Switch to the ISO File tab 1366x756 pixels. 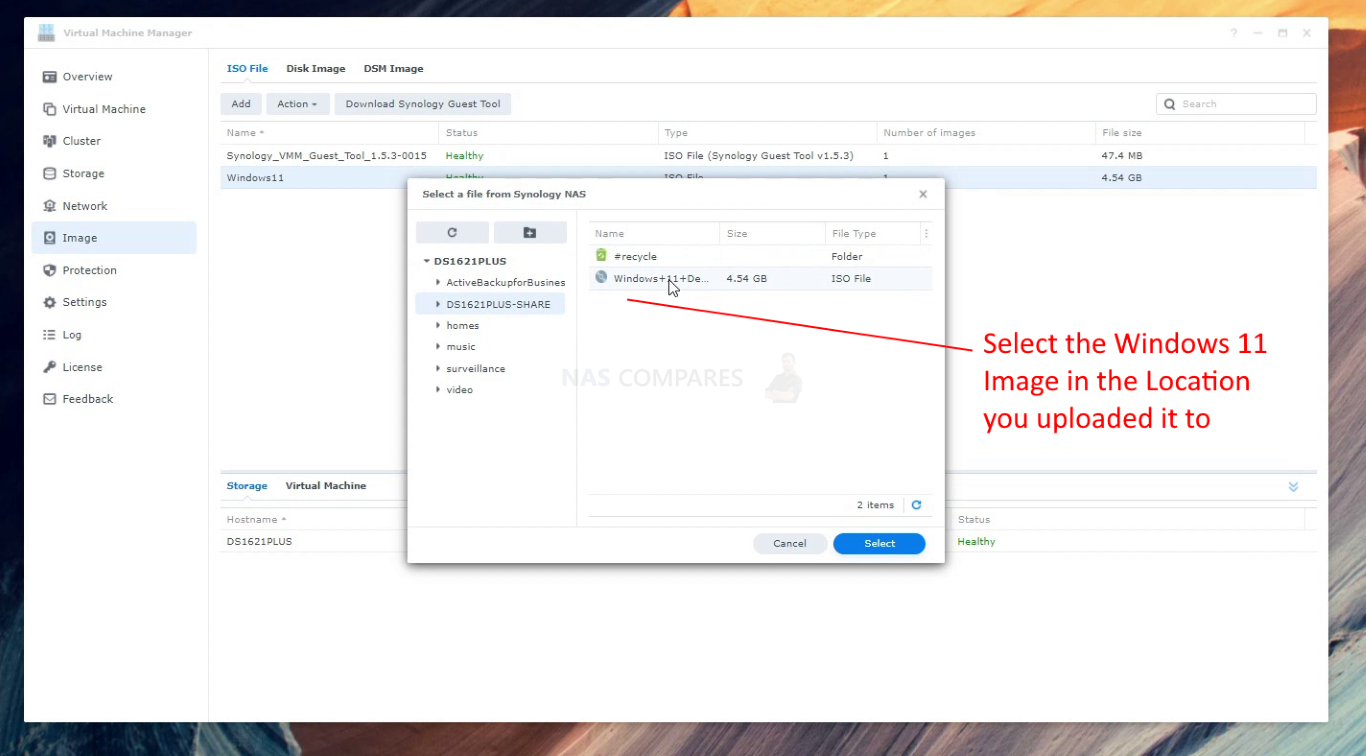[247, 69]
